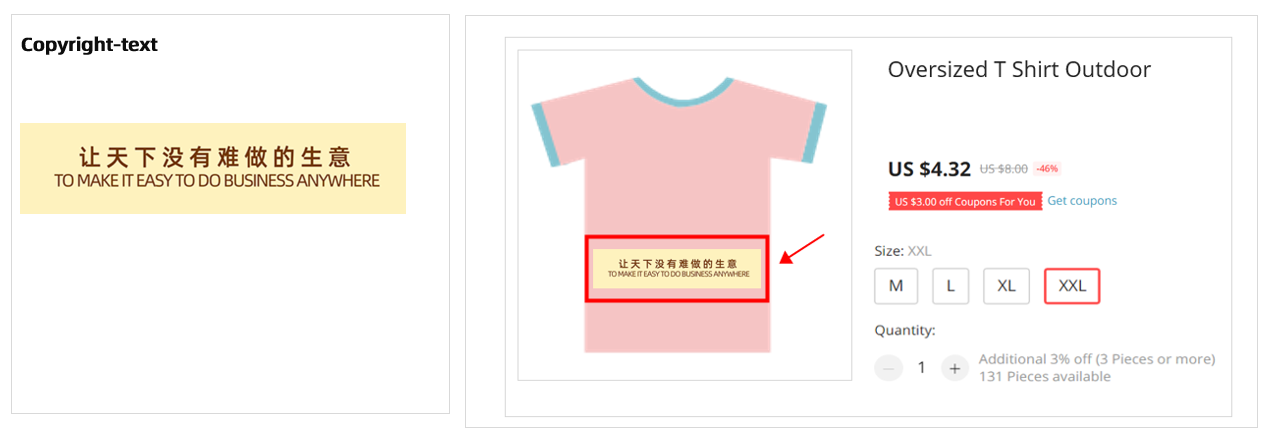Select size M
The image size is (1270, 448).
896,286
